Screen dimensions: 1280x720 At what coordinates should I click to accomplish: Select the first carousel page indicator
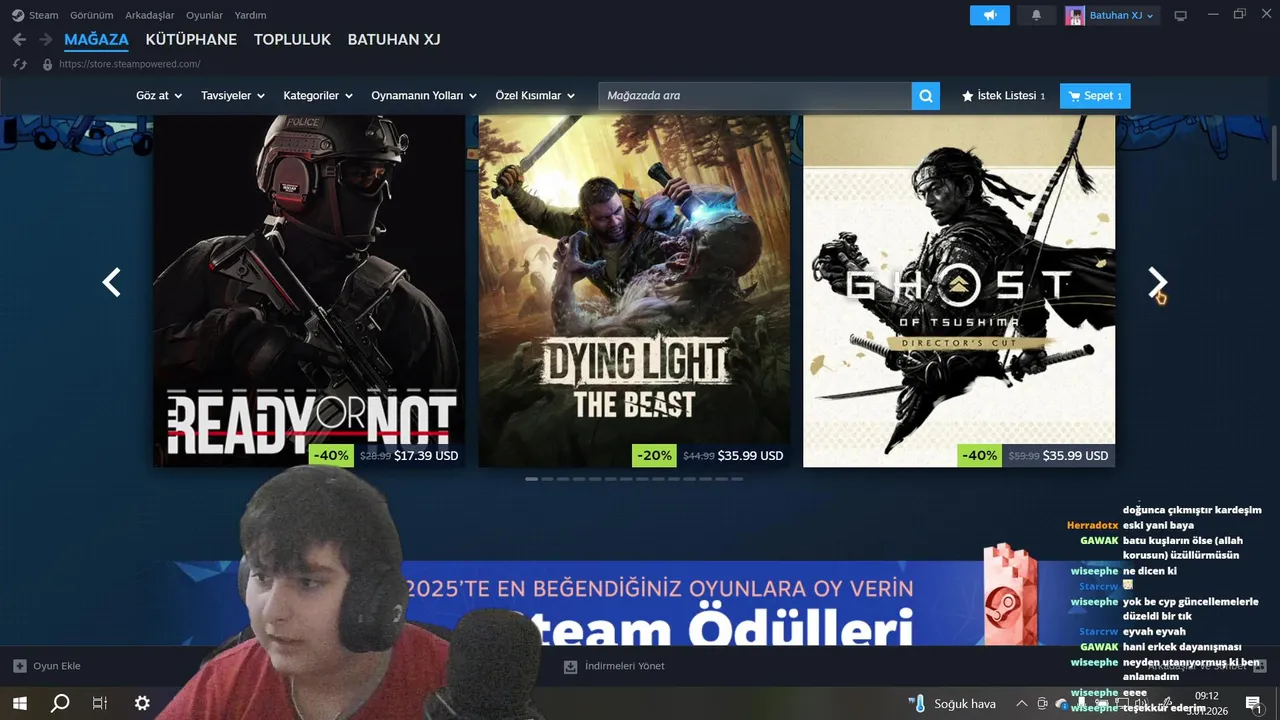tap(532, 479)
